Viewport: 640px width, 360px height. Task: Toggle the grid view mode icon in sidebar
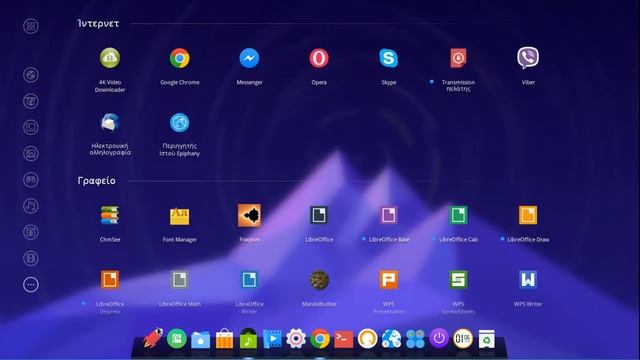31,26
